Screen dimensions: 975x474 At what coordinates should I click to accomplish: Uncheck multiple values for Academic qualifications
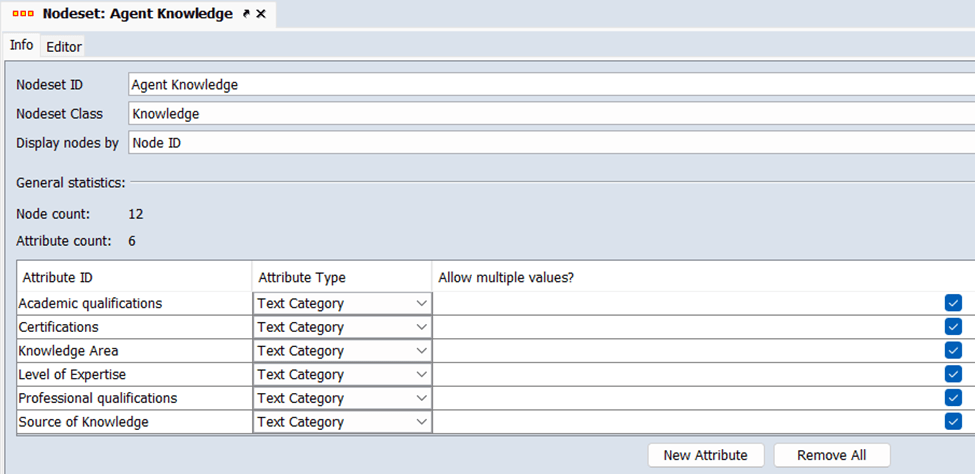953,303
